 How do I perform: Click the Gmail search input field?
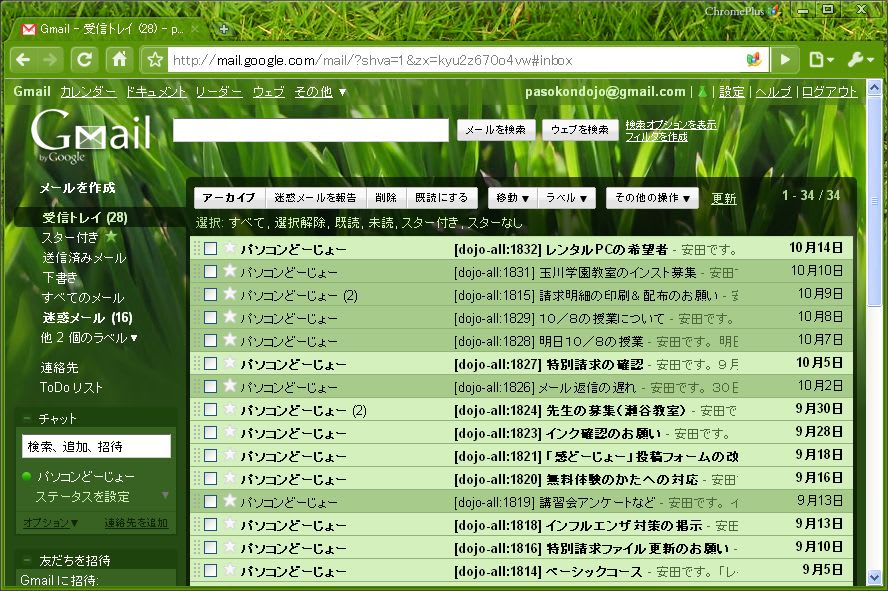(310, 130)
